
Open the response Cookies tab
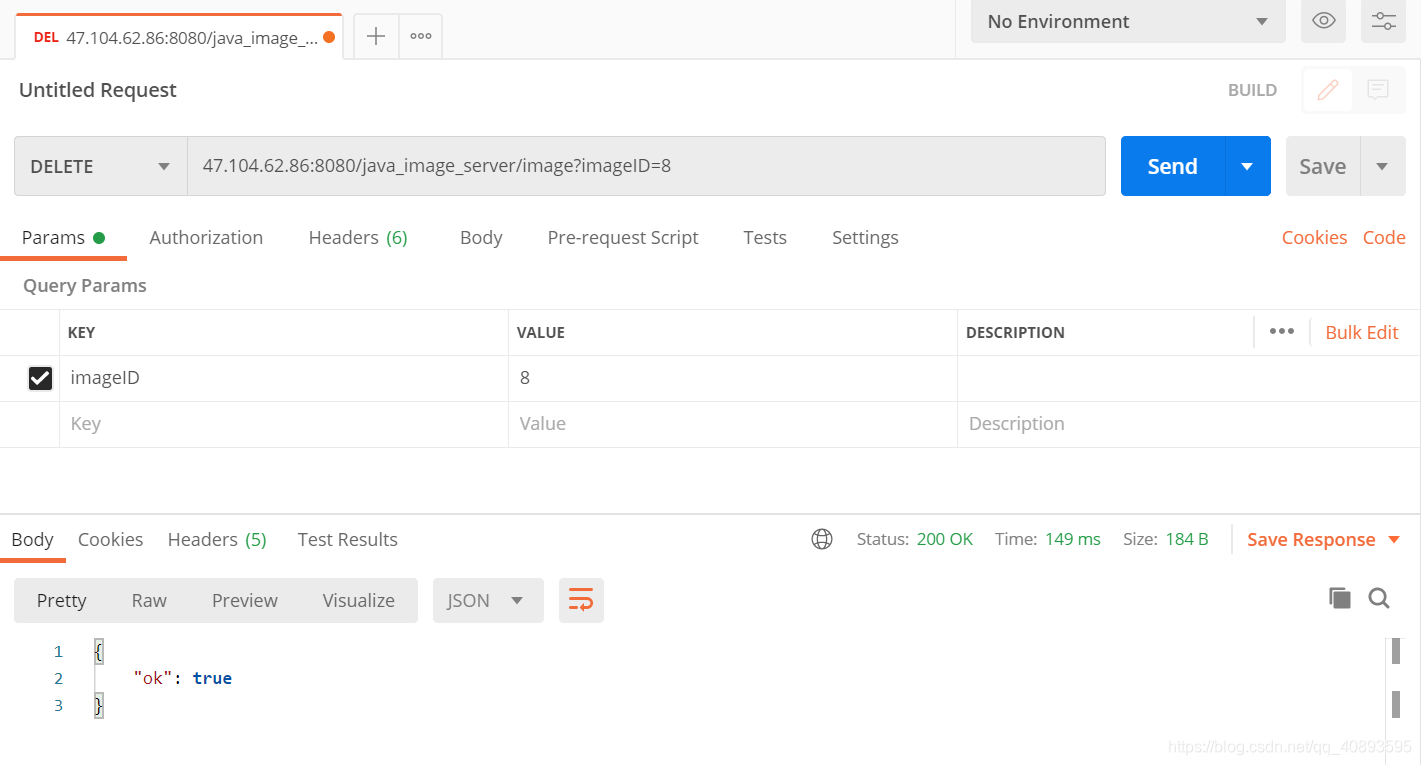(x=110, y=539)
